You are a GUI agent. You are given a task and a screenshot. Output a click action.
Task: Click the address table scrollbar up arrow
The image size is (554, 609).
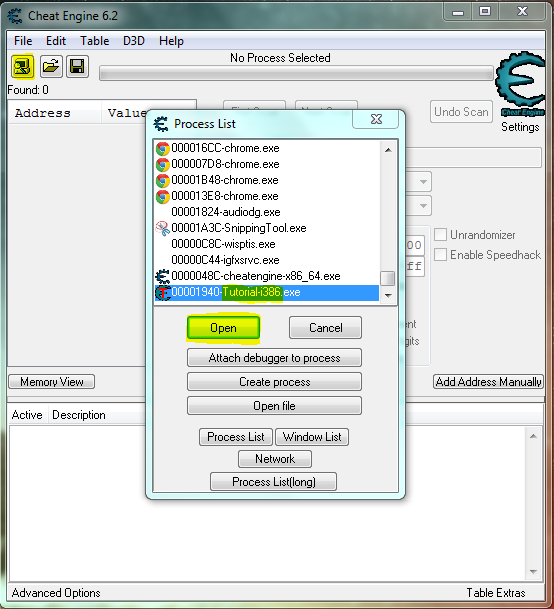coord(533,436)
